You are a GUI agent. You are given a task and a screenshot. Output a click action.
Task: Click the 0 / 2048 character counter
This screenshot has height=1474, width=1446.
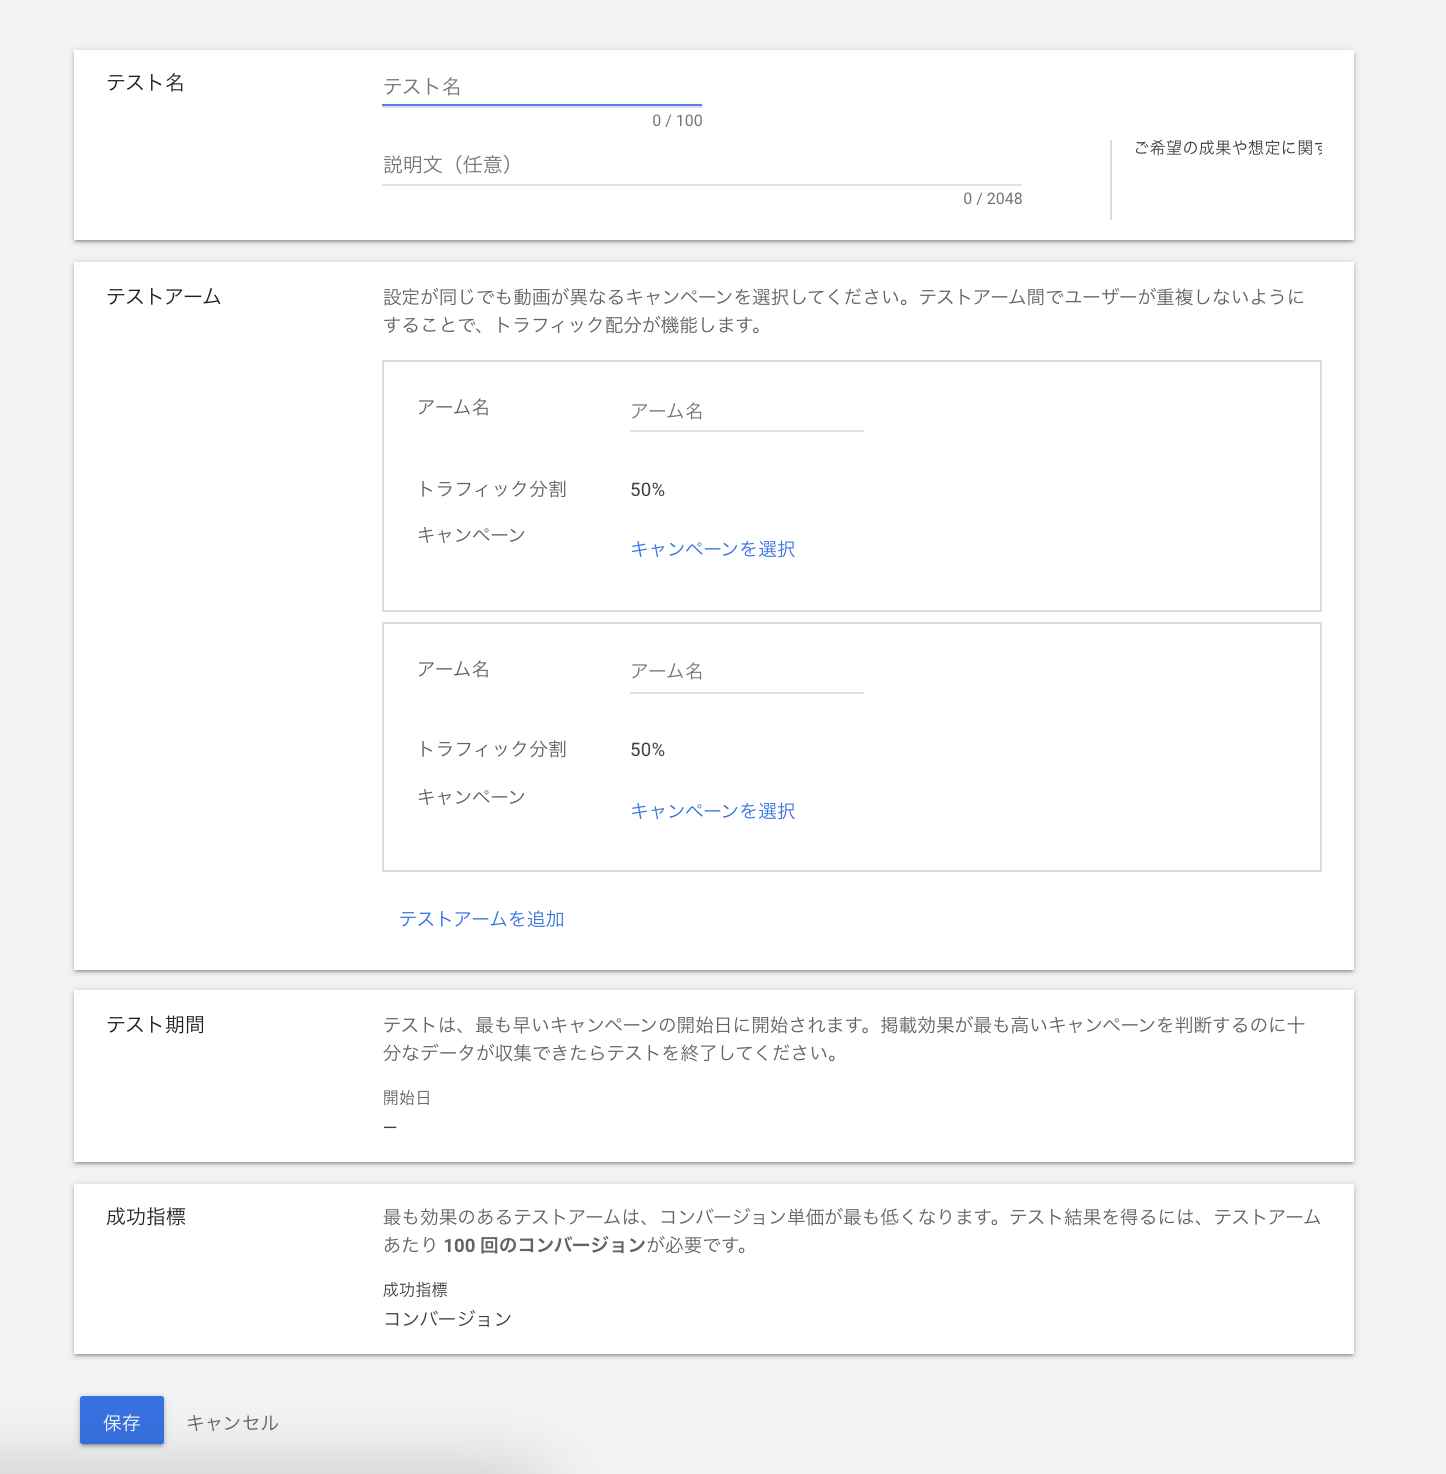pyautogui.click(x=992, y=199)
